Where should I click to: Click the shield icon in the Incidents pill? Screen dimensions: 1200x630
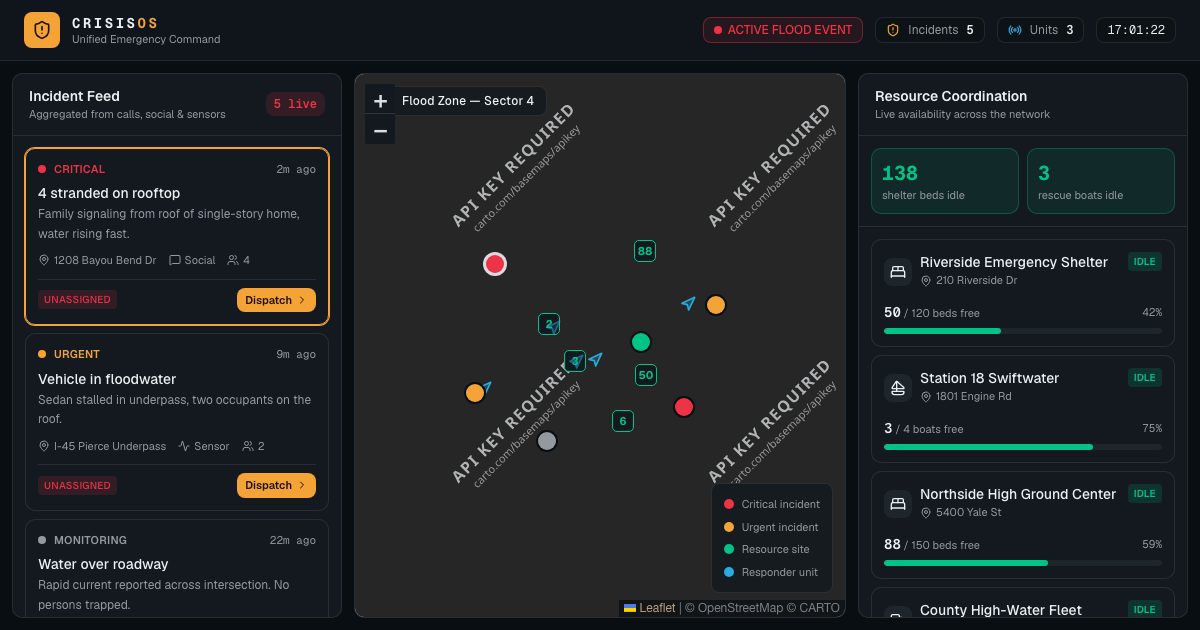pos(894,30)
